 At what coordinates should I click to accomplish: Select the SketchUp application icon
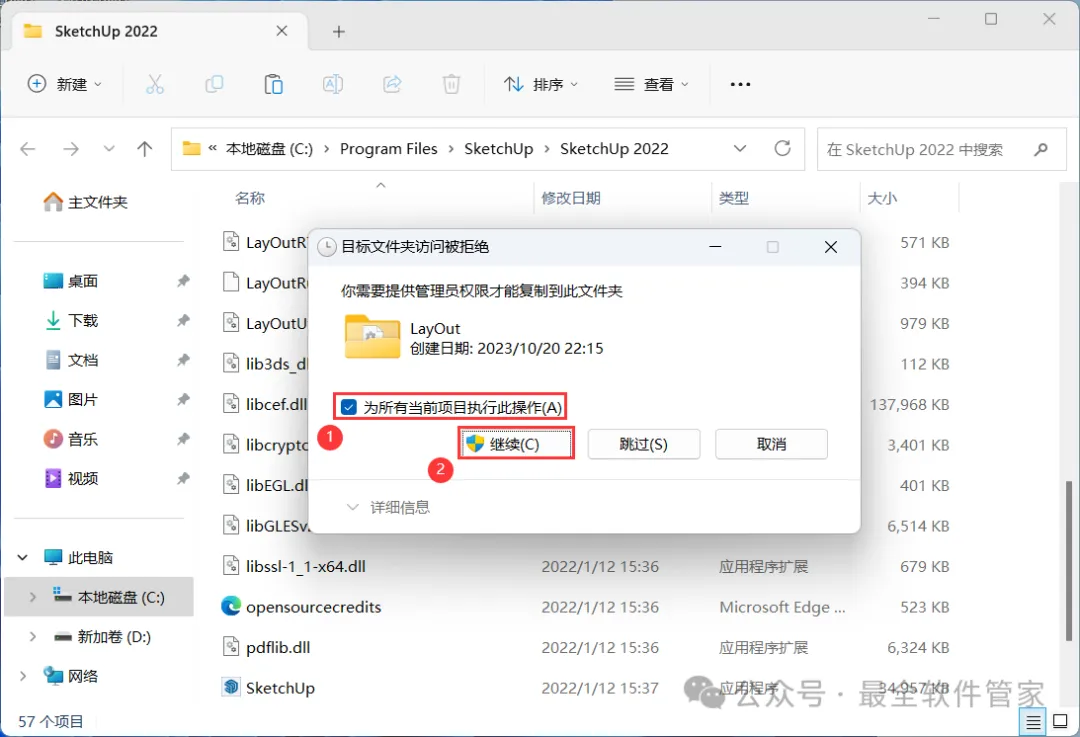tap(231, 687)
